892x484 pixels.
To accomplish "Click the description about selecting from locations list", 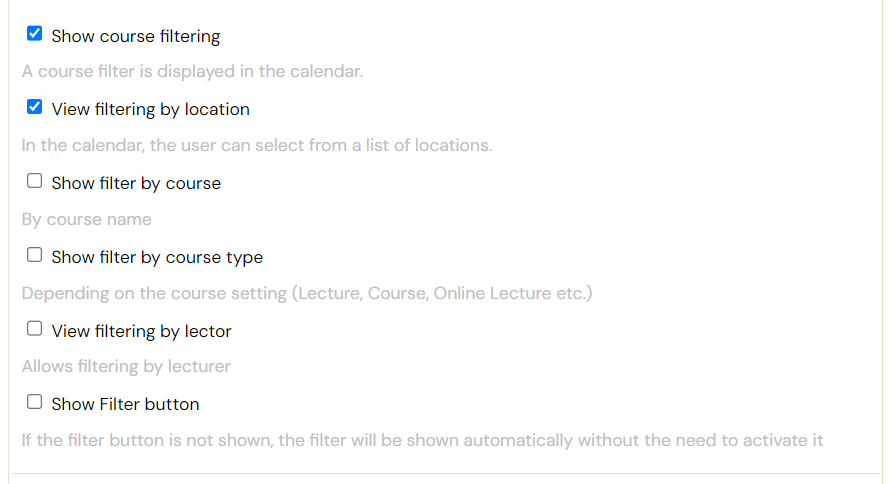I will click(257, 146).
